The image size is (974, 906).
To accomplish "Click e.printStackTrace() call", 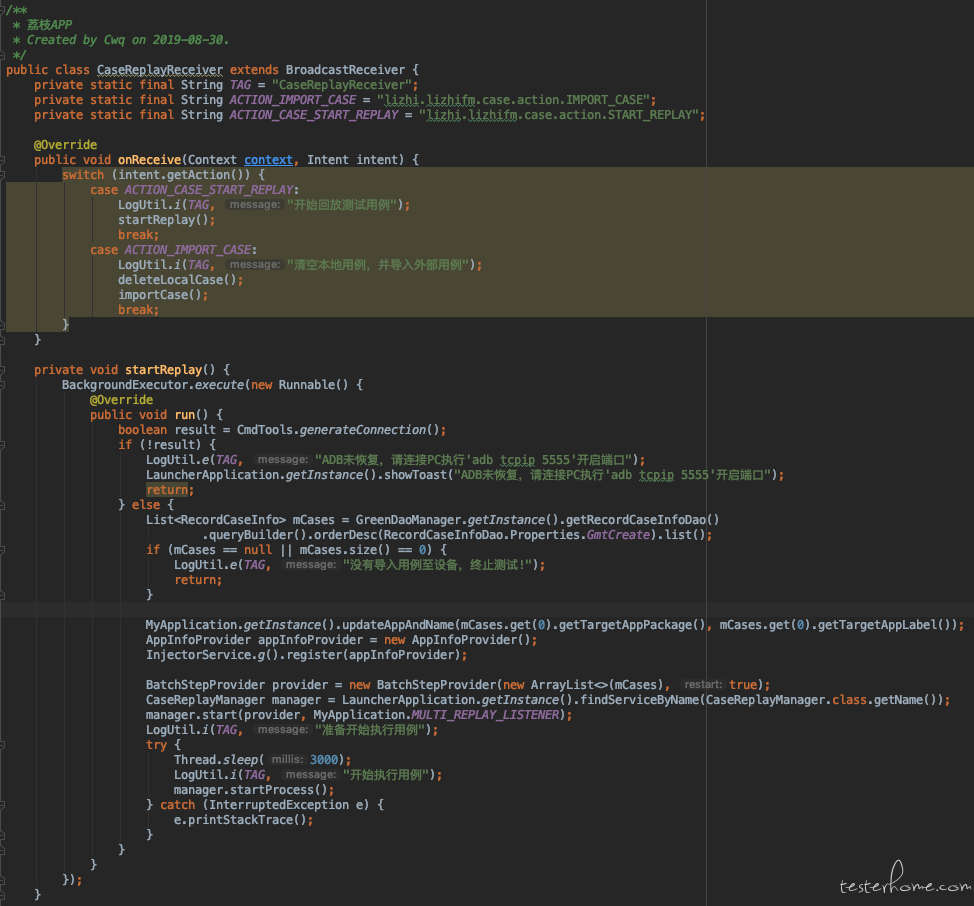I will coord(240,820).
